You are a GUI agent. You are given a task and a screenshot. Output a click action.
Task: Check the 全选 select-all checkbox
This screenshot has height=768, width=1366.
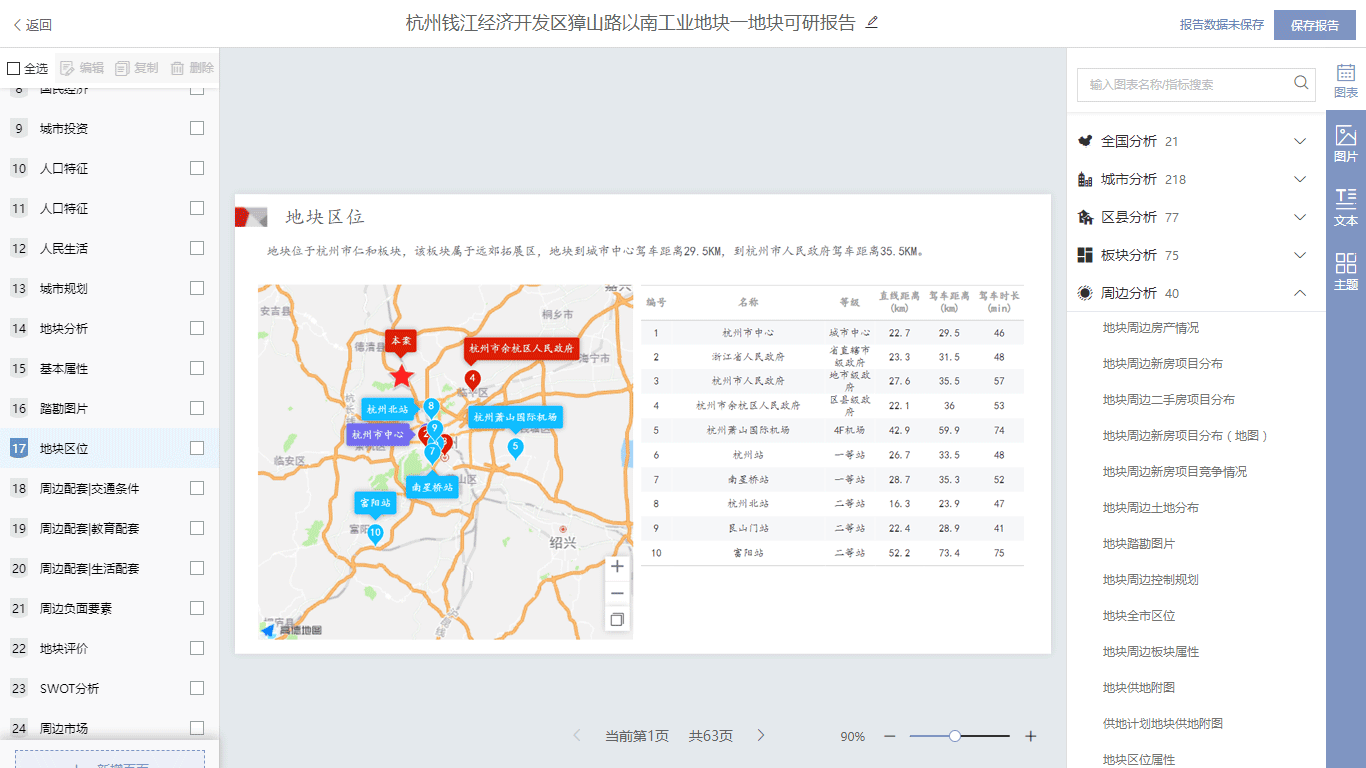coord(14,69)
